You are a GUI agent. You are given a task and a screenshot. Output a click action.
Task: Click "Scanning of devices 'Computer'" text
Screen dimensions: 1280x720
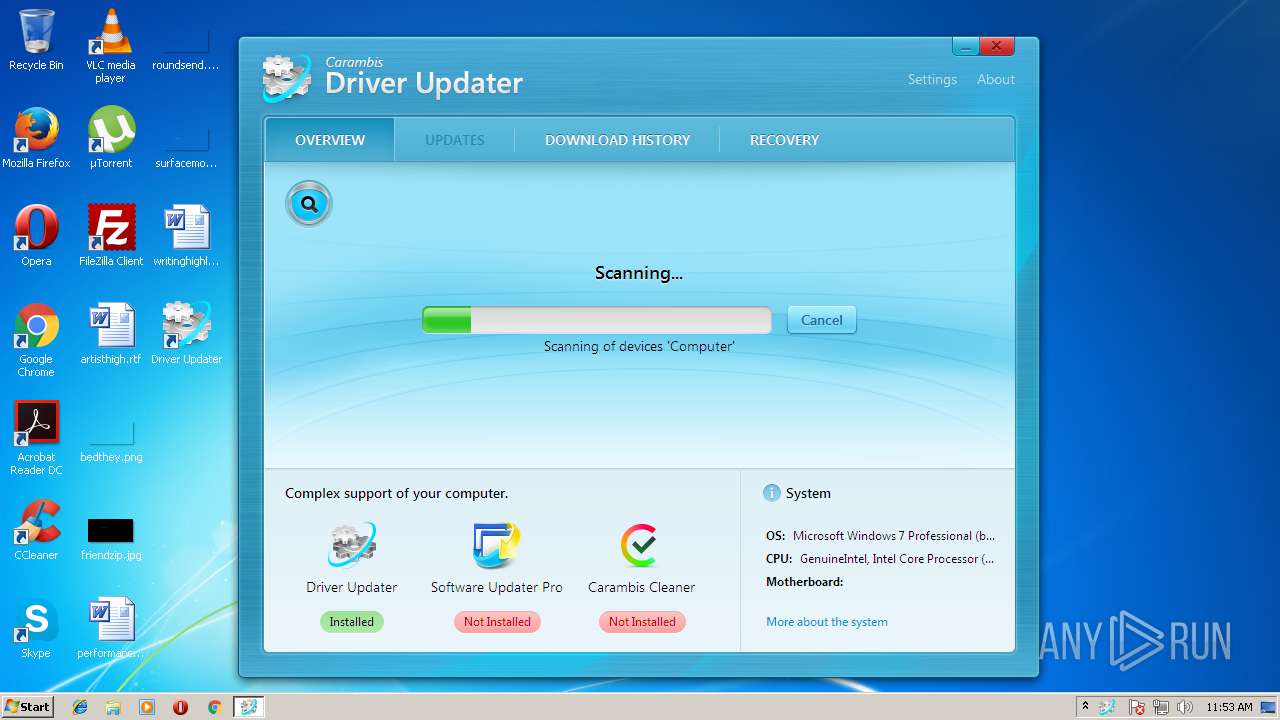click(639, 346)
